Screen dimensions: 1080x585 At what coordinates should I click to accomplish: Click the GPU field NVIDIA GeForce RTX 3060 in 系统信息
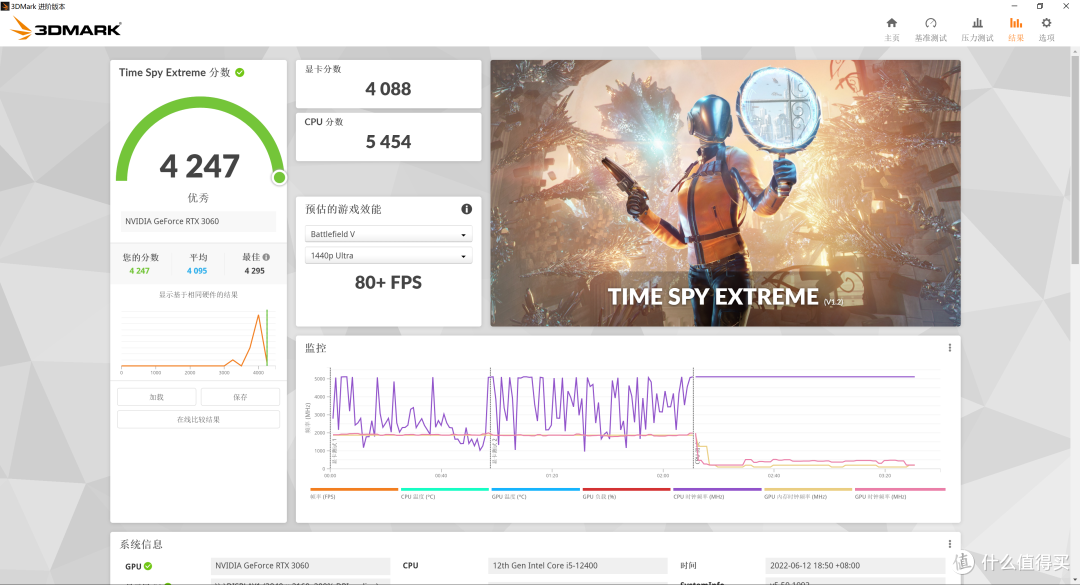coord(300,566)
